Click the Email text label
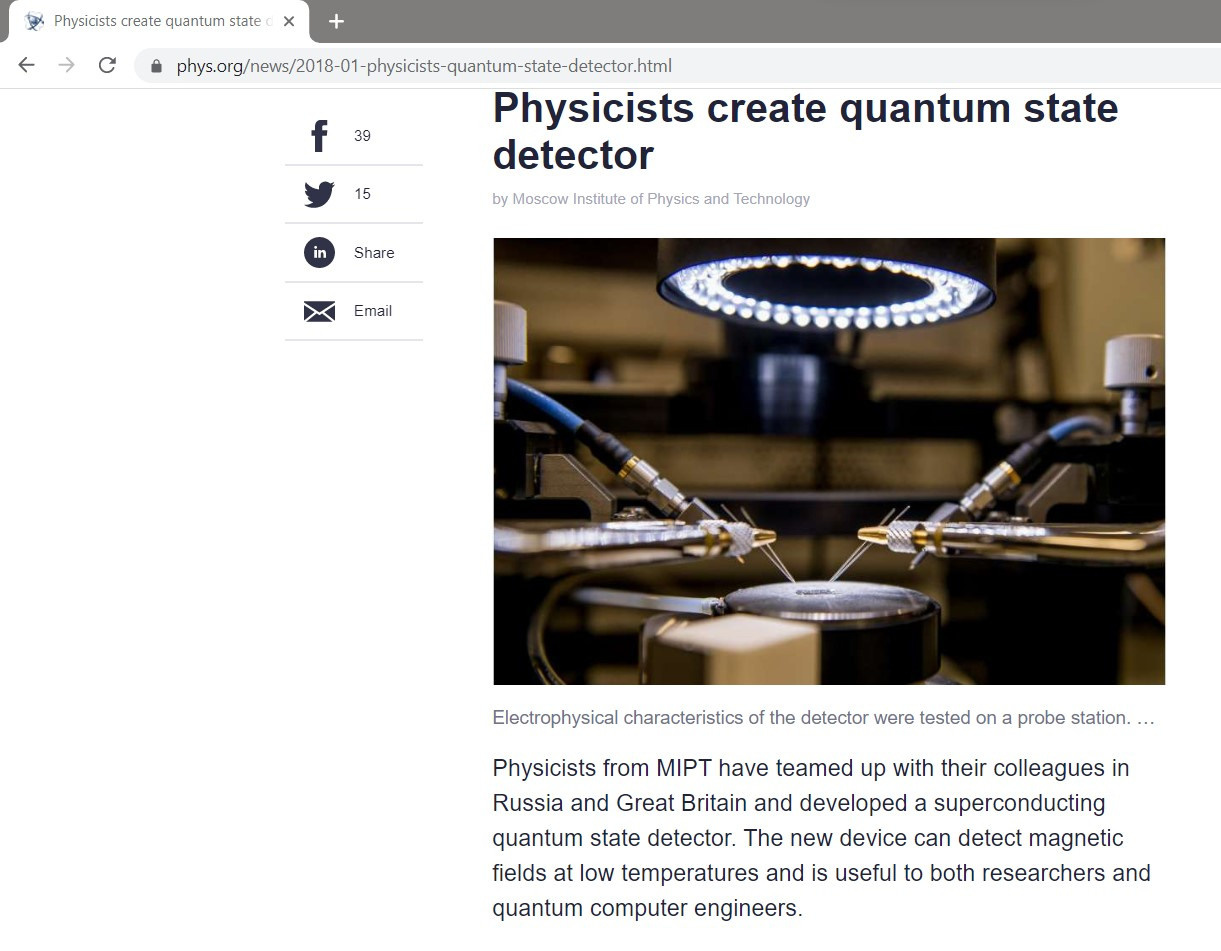Screen dimensions: 1221x951 coord(373,311)
